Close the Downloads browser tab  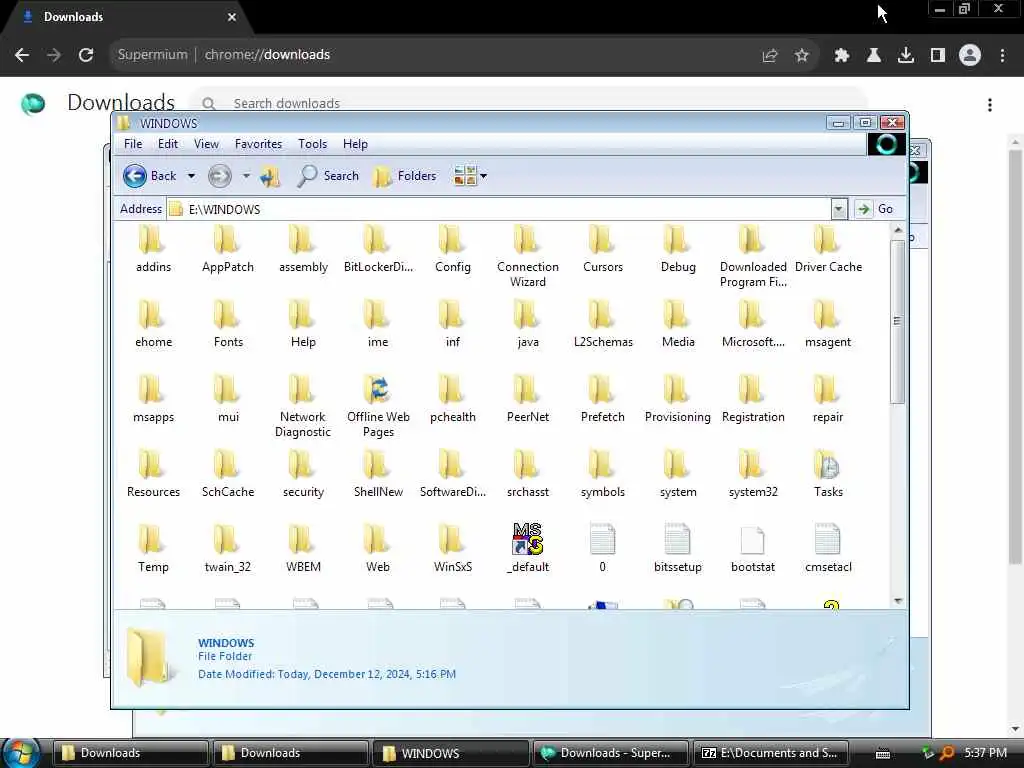pyautogui.click(x=232, y=17)
